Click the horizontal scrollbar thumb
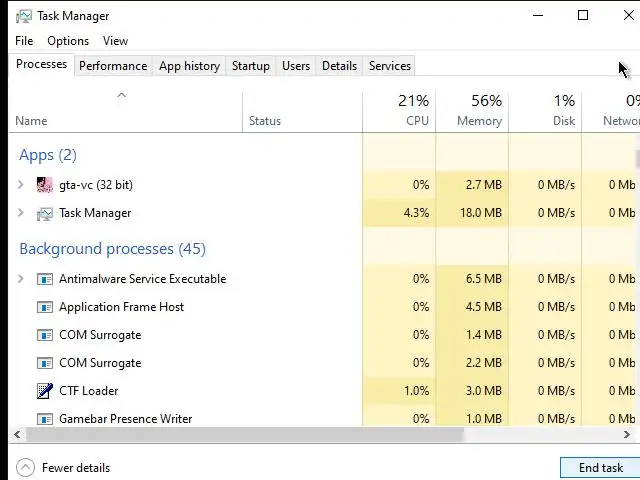 tap(240, 435)
